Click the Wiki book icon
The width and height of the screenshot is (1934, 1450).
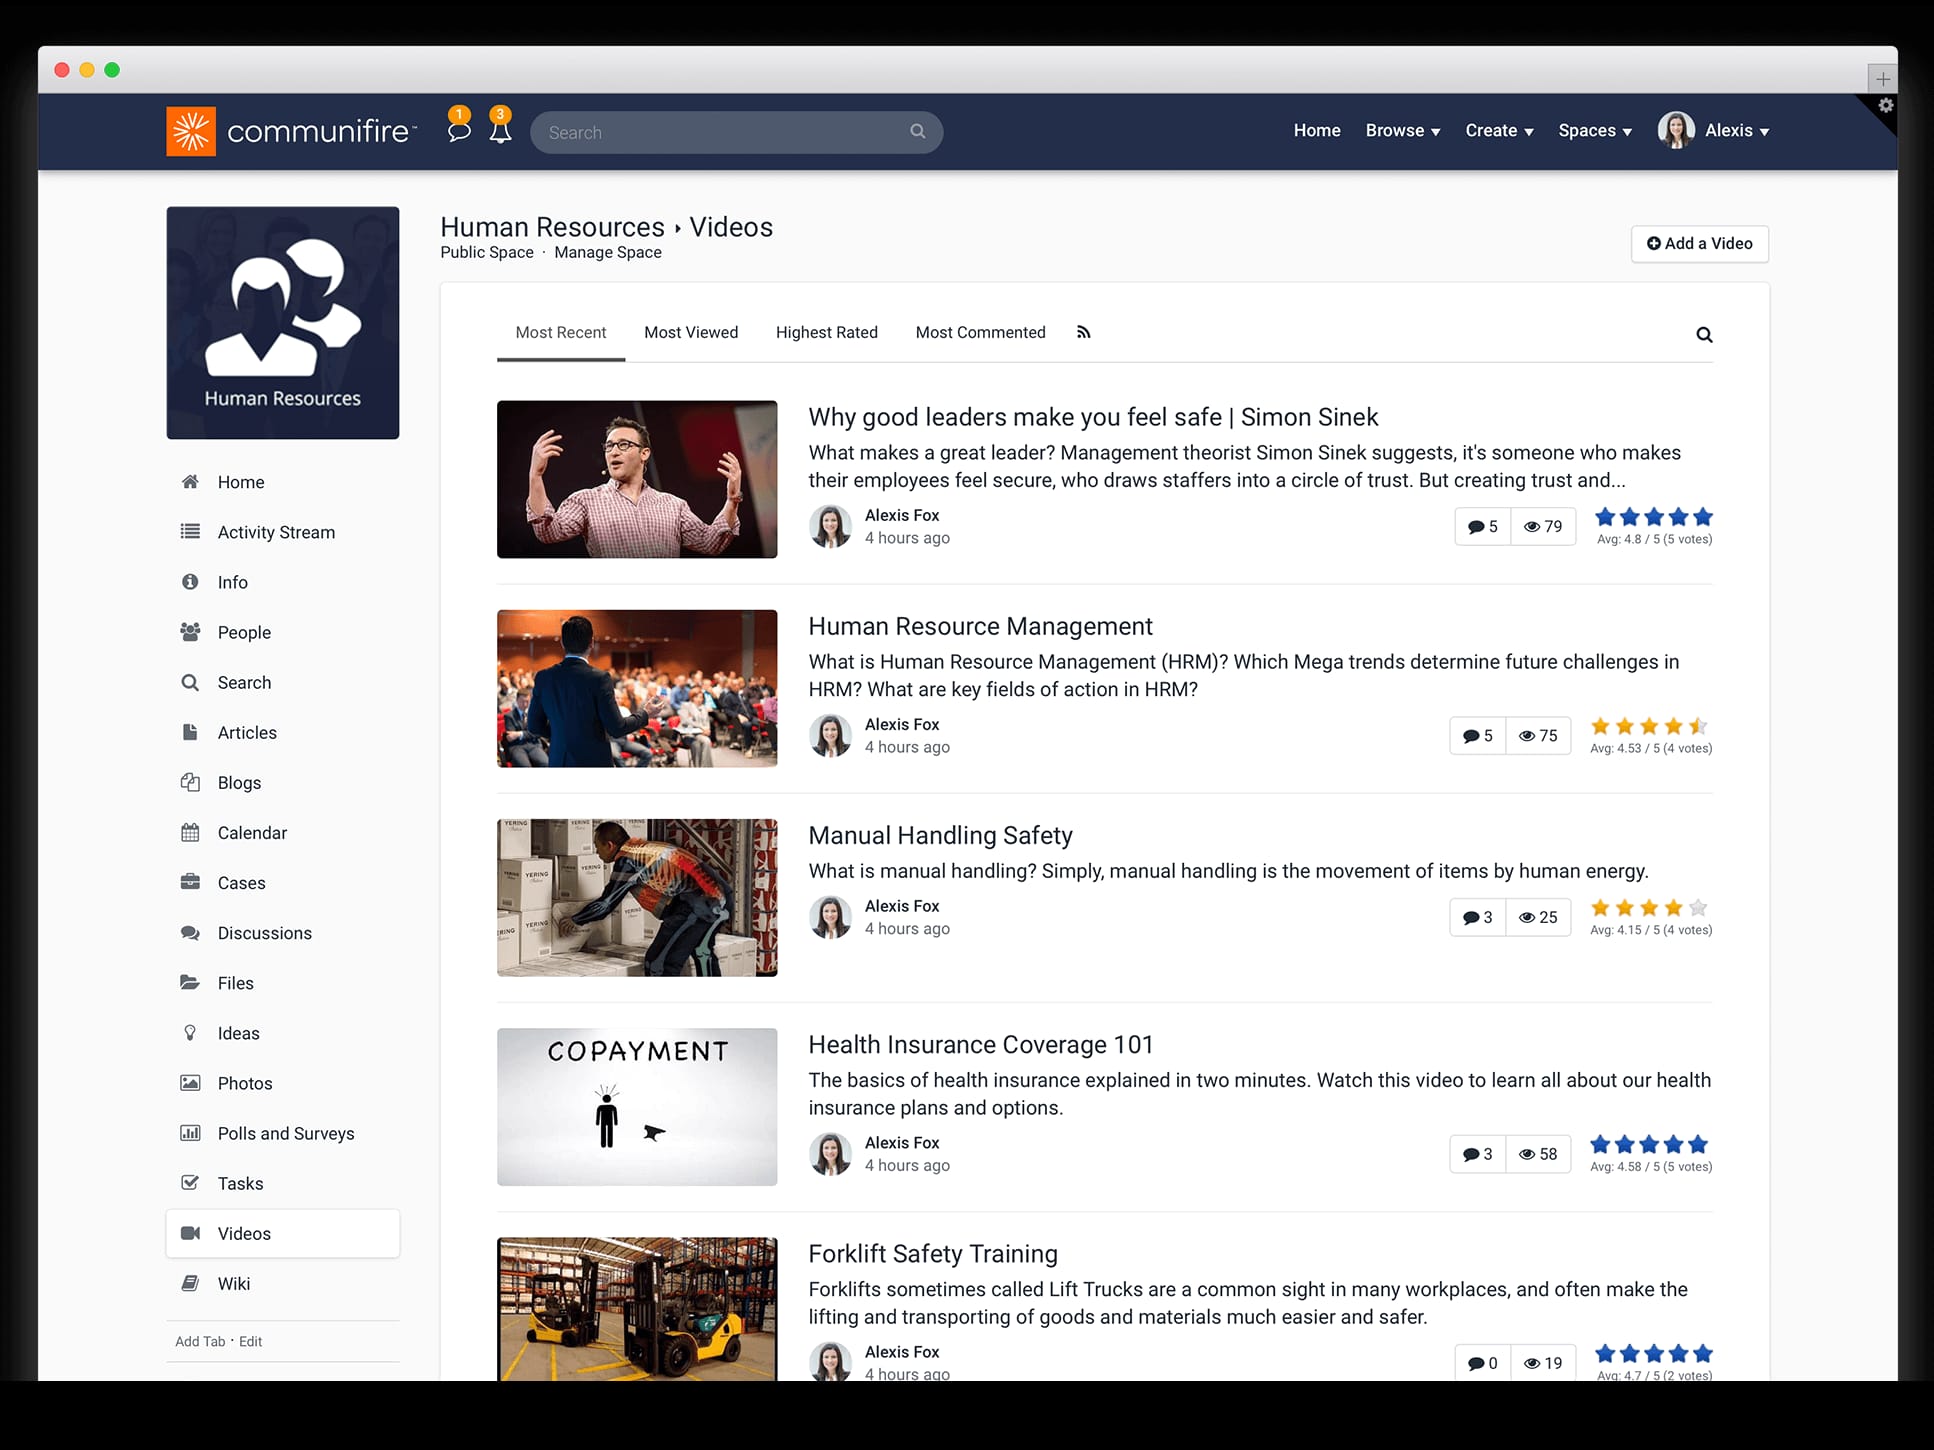tap(190, 1283)
